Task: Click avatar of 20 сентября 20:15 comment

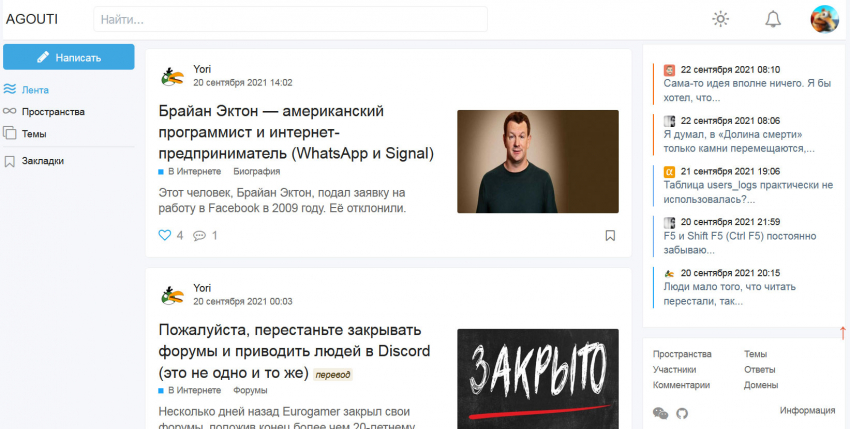Action: coord(669,273)
